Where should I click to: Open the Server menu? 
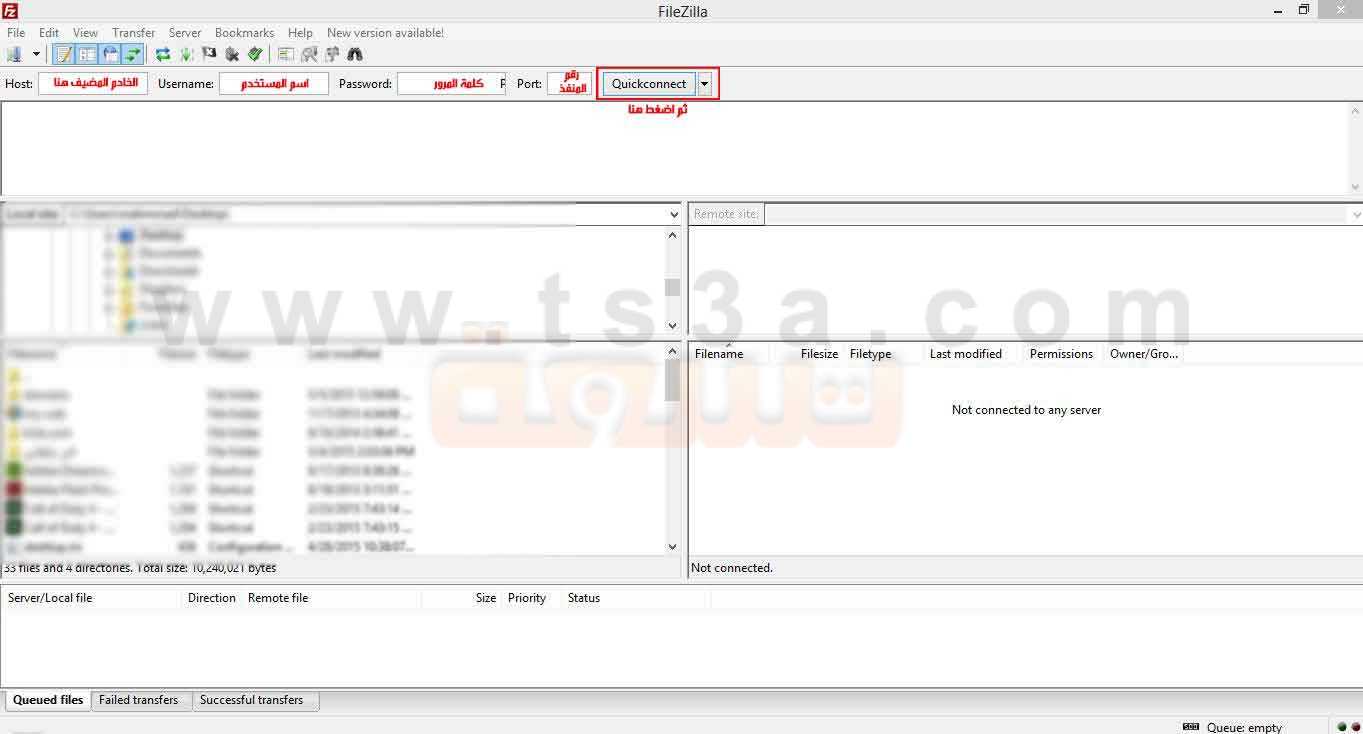[x=185, y=33]
